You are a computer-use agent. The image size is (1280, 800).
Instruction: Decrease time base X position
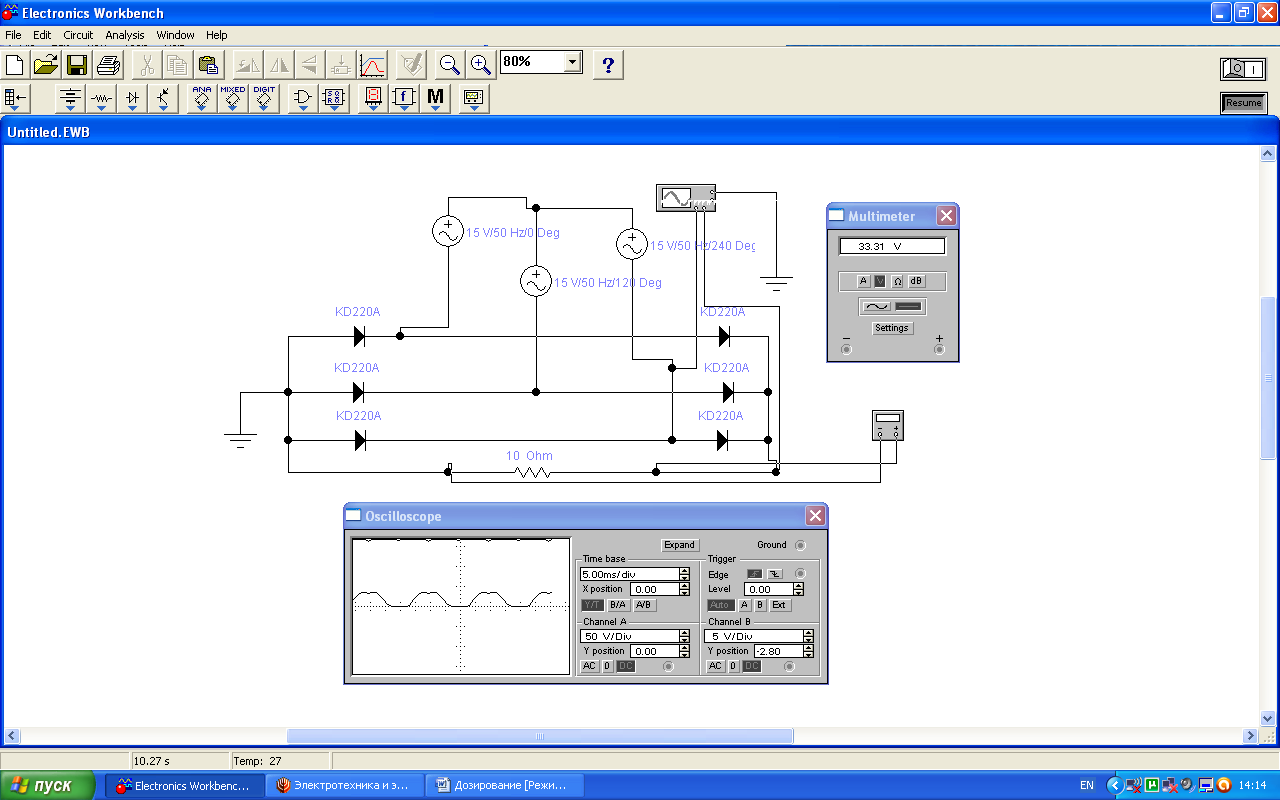tap(685, 593)
